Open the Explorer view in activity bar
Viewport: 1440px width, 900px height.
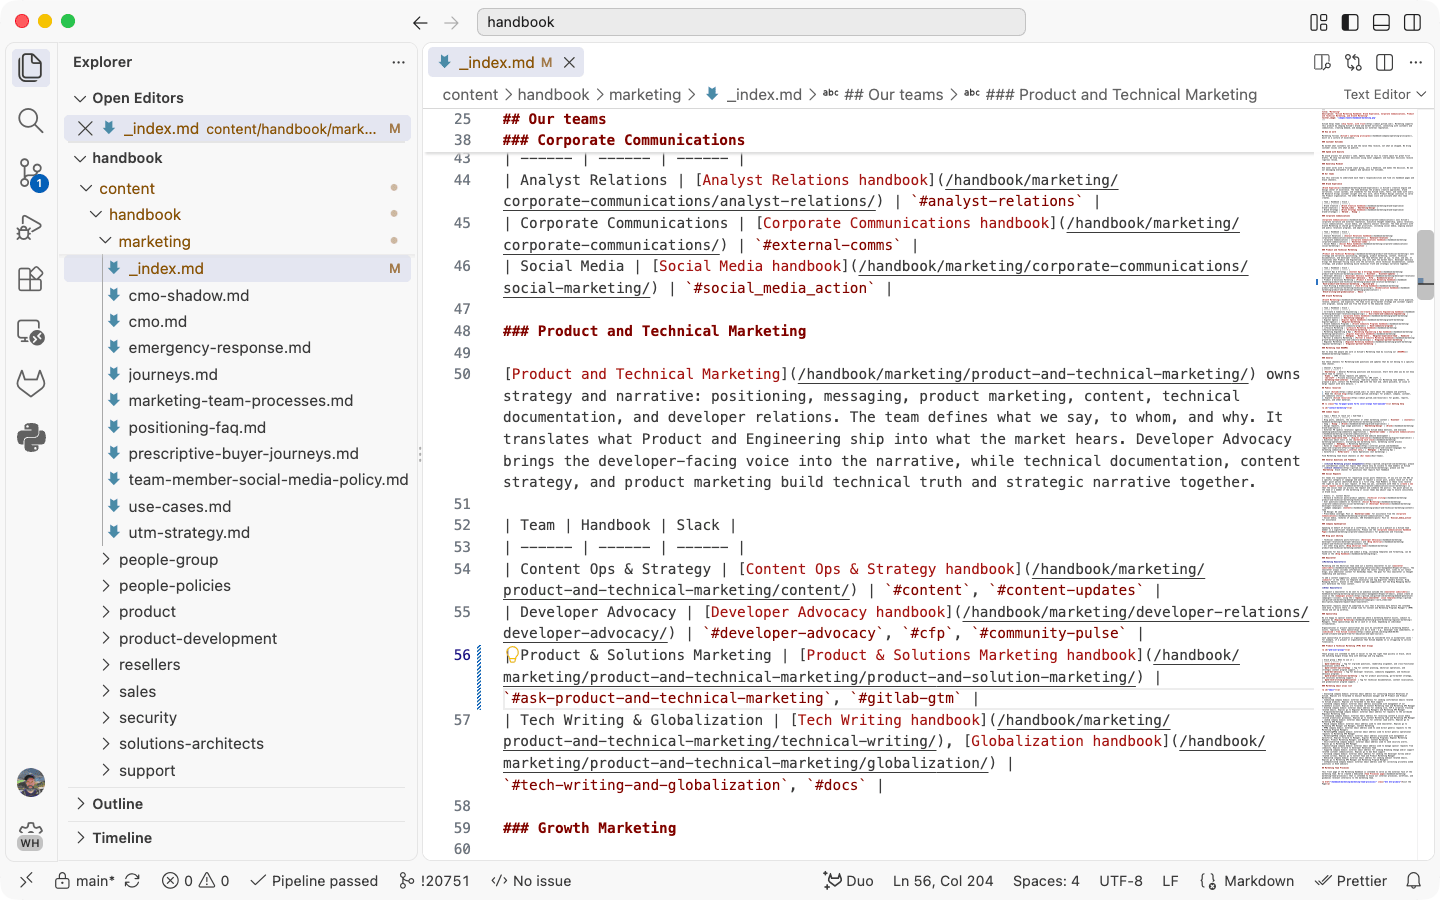(31, 68)
